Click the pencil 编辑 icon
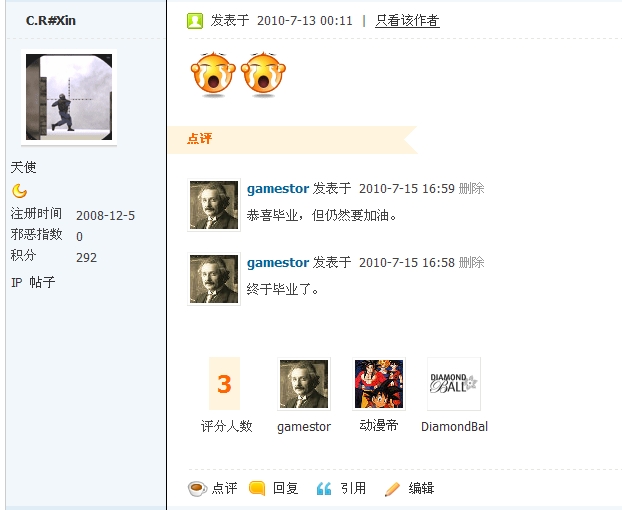Screen dimensions: 622x510 point(392,489)
